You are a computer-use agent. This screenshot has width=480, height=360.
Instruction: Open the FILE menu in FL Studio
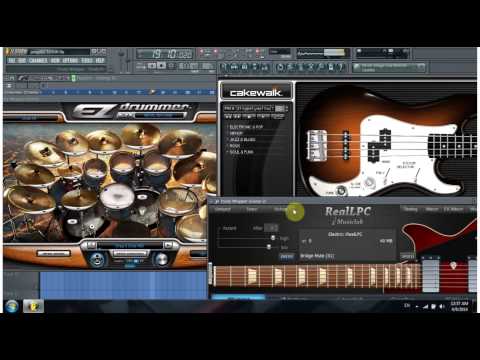tap(12, 61)
